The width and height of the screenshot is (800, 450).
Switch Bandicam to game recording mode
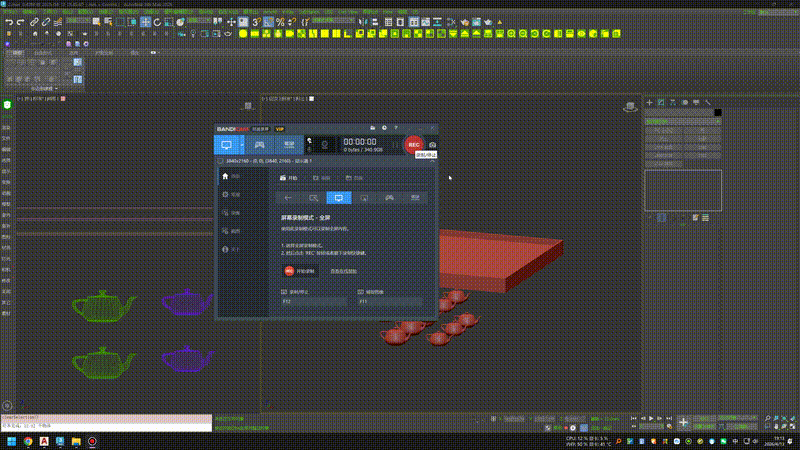(x=258, y=145)
